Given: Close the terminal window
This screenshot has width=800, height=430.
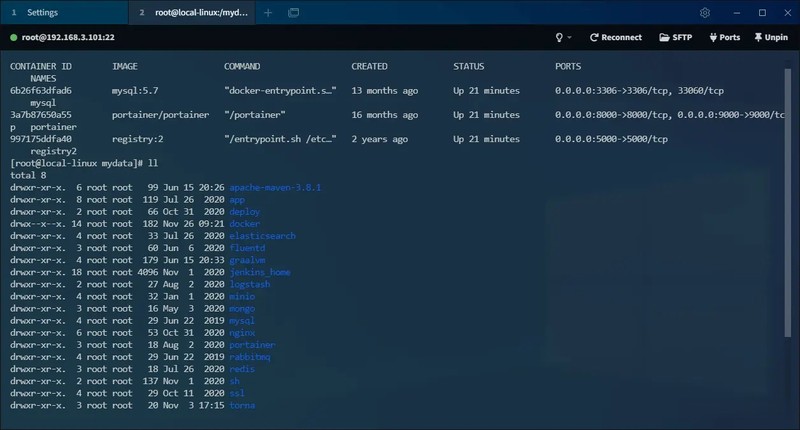Looking at the screenshot, I should coord(788,13).
